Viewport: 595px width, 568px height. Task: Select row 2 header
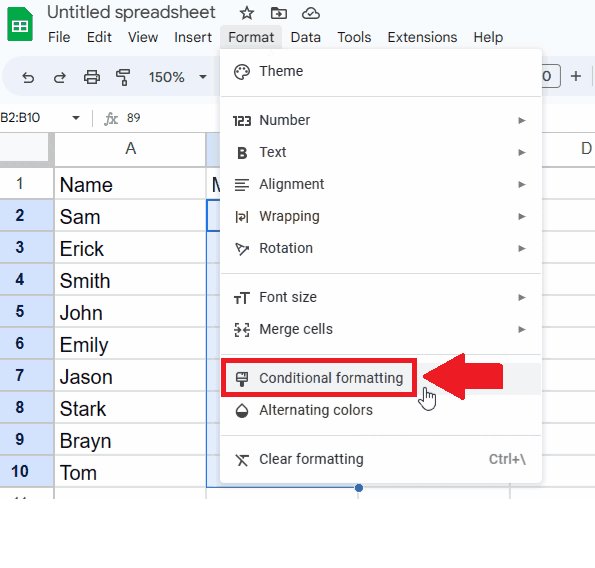27,216
